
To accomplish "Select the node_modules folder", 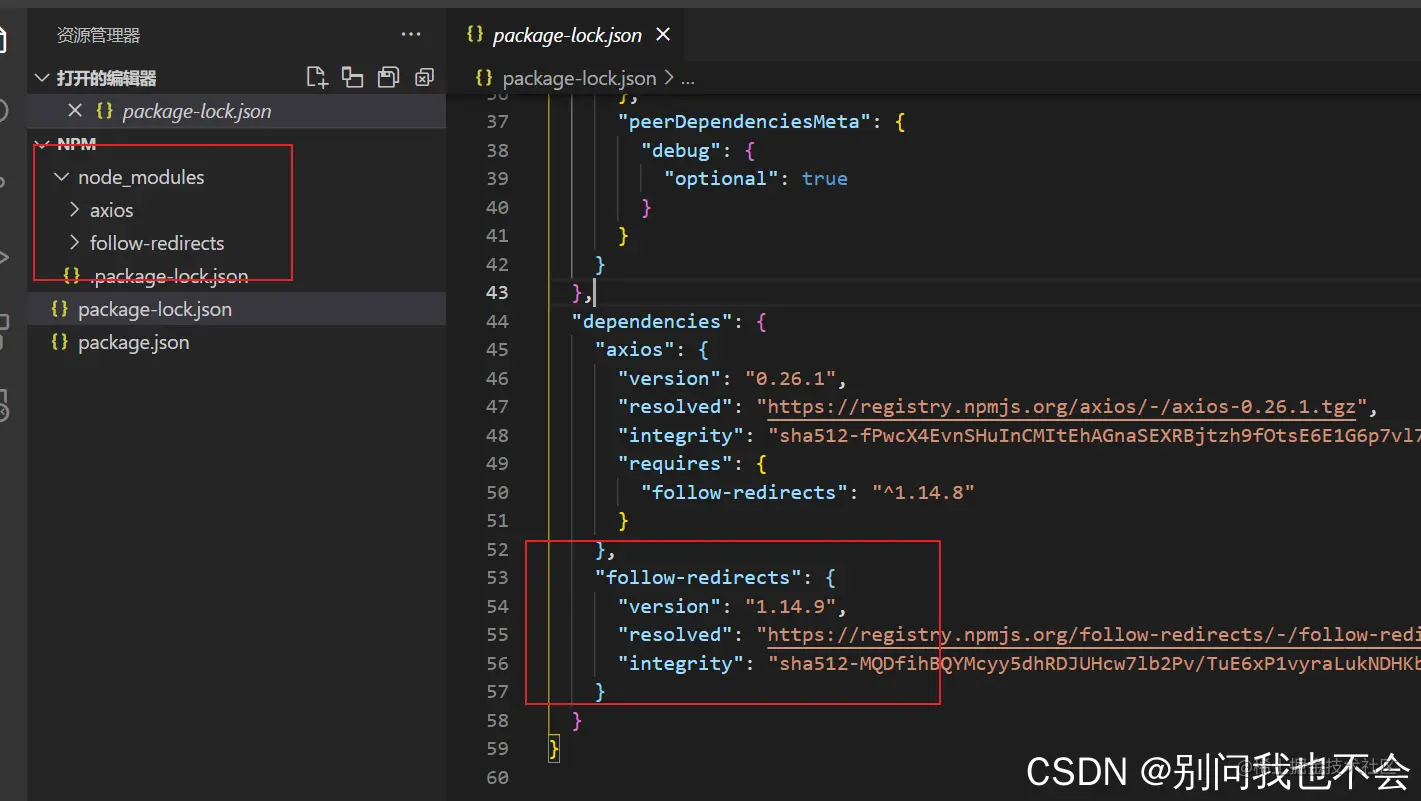I will pos(141,177).
